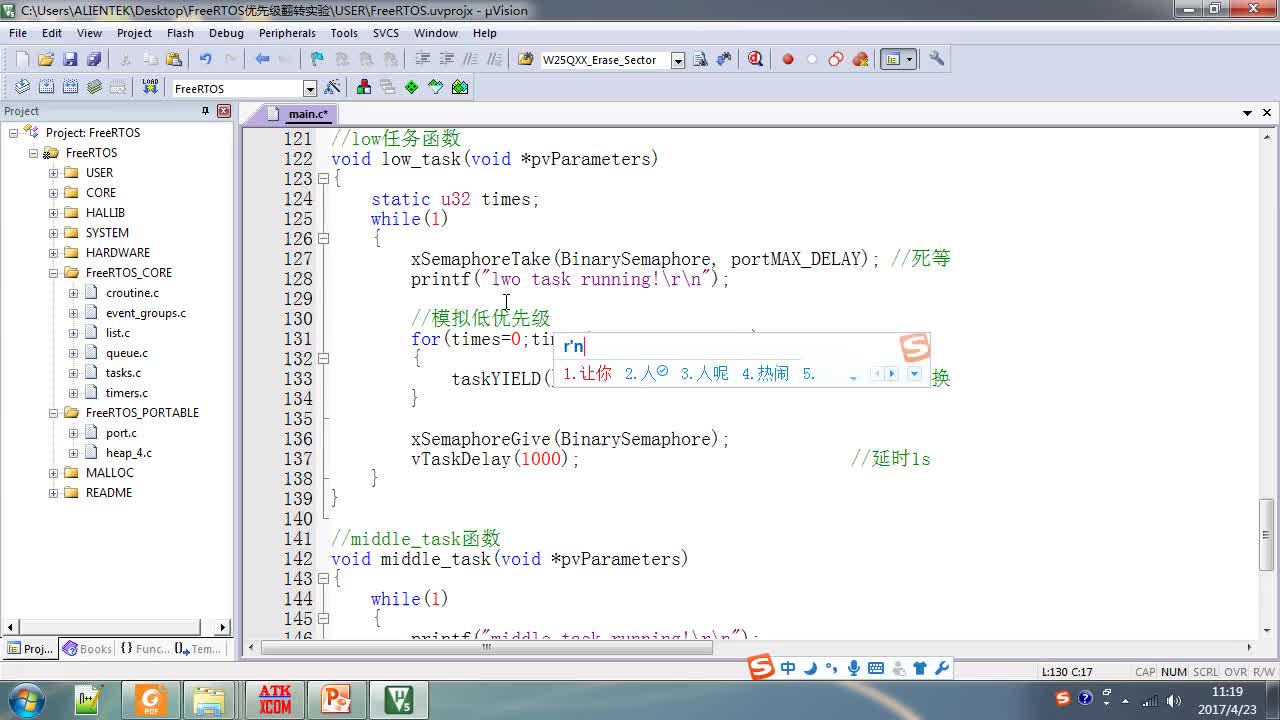
Task: Toggle bookmark on the current line
Action: pos(317,60)
